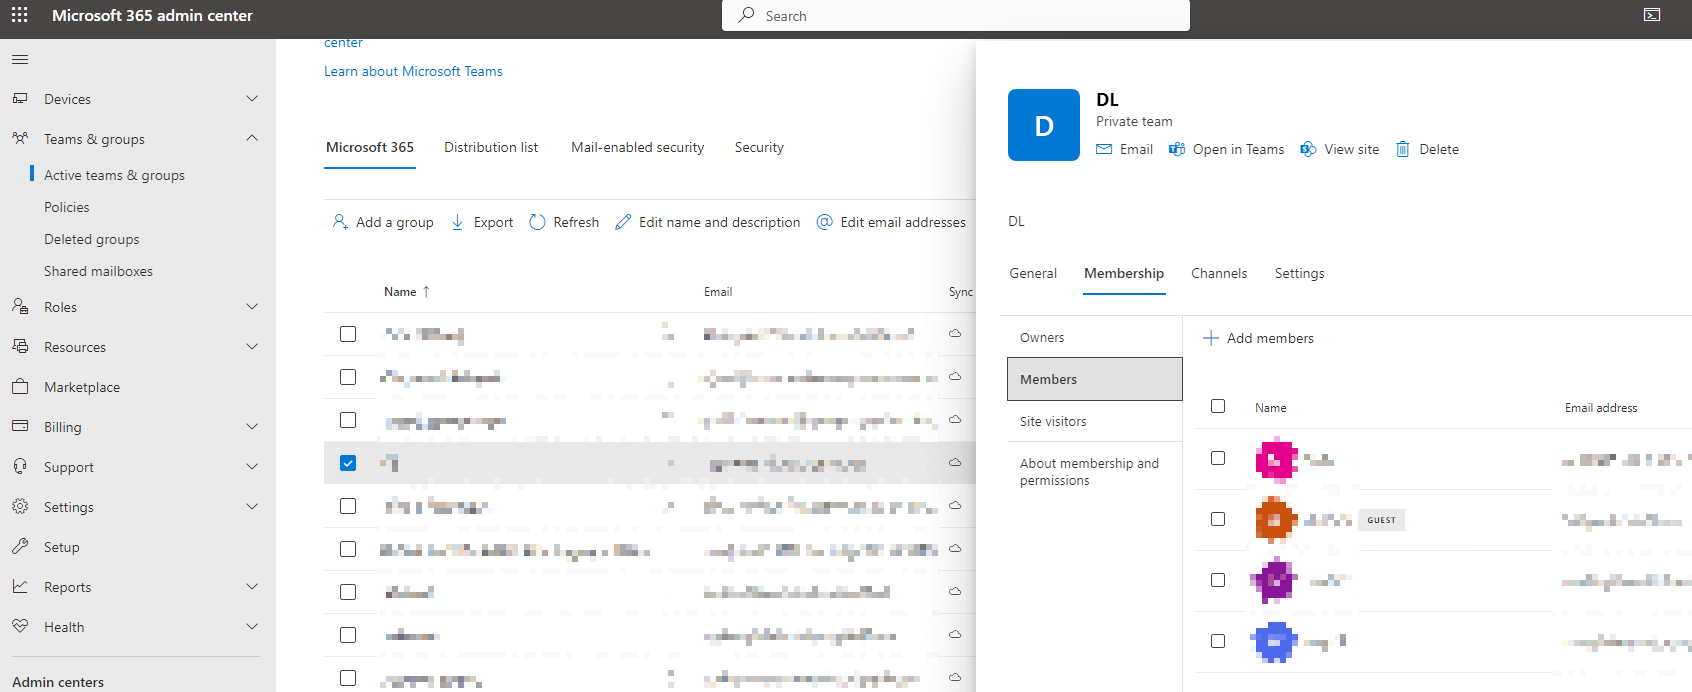This screenshot has height=692, width=1692.
Task: Click the Support headset icon
Action: click(20, 466)
